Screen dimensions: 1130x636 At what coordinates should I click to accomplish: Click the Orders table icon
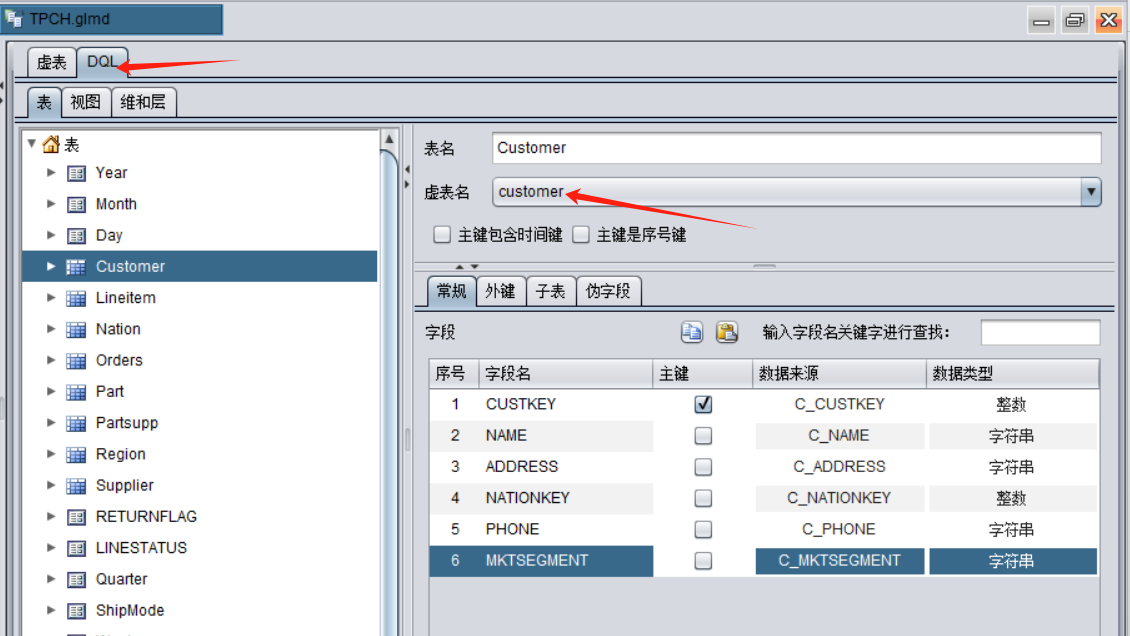(76, 361)
